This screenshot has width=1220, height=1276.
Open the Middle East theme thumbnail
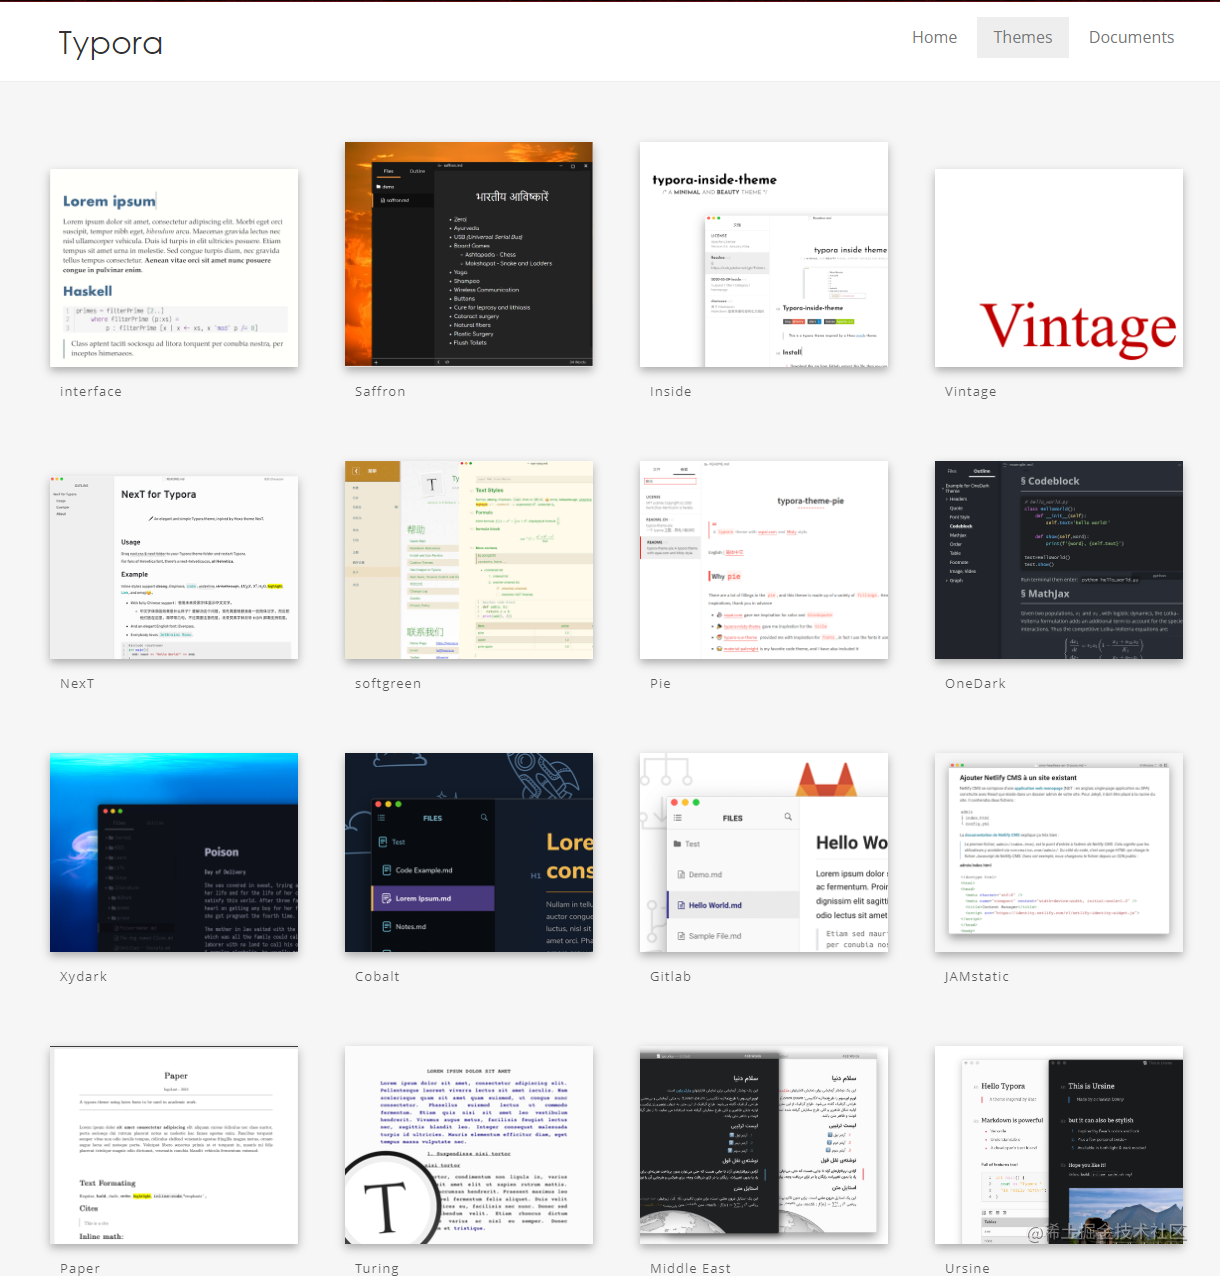coord(764,1145)
